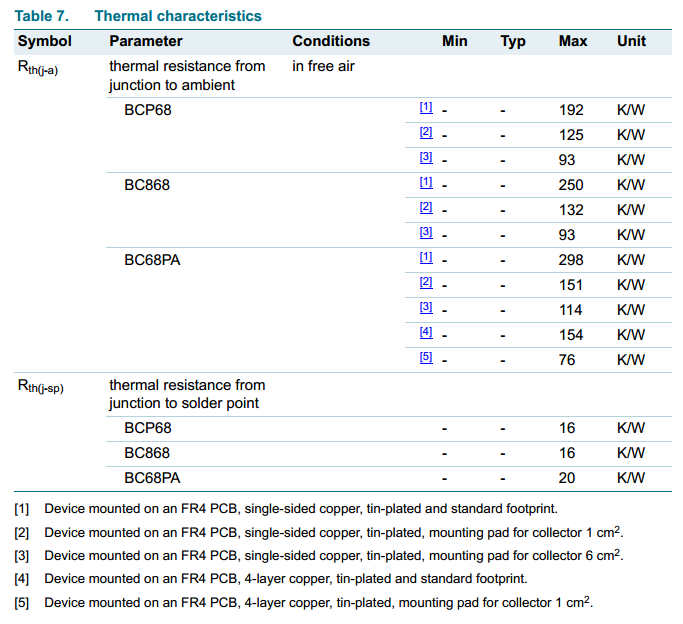Click BC68PA label in junction-to-solder-point section
This screenshot has width=683, height=624.
click(152, 478)
